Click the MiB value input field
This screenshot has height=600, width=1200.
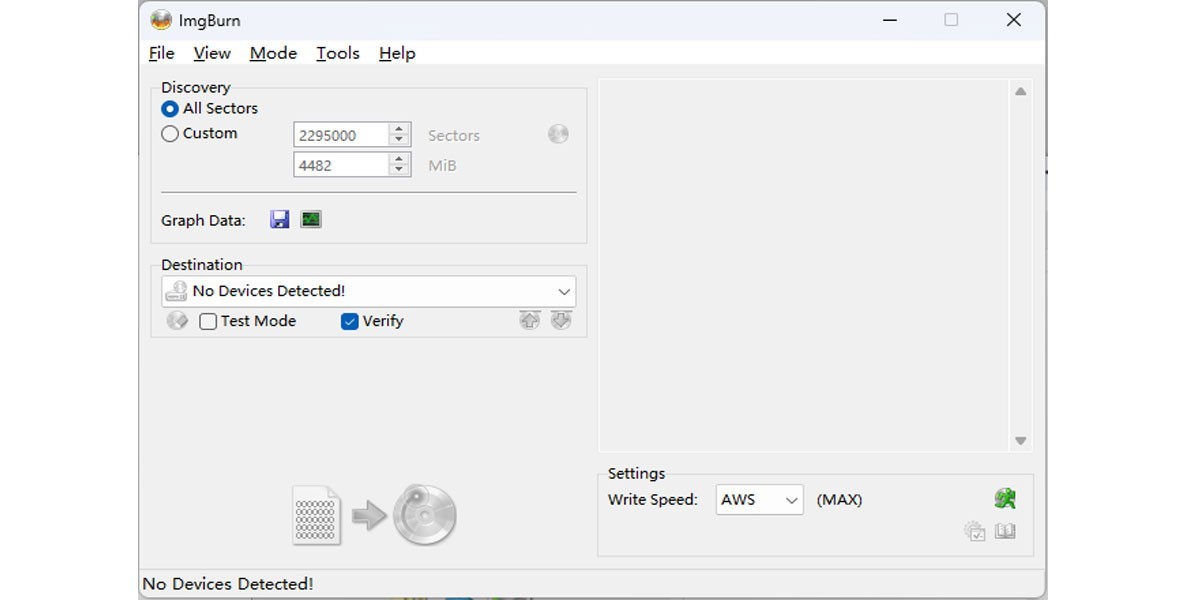pyautogui.click(x=340, y=166)
